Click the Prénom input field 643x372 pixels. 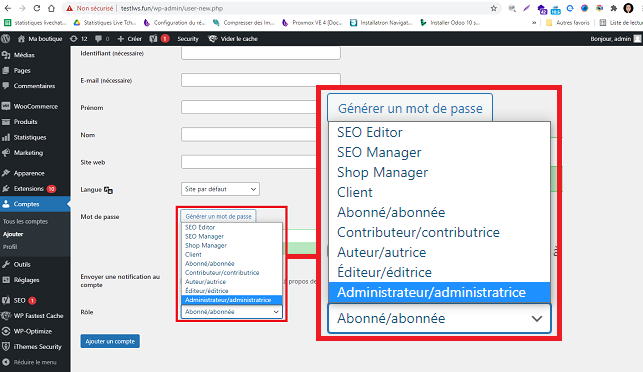tap(249, 107)
